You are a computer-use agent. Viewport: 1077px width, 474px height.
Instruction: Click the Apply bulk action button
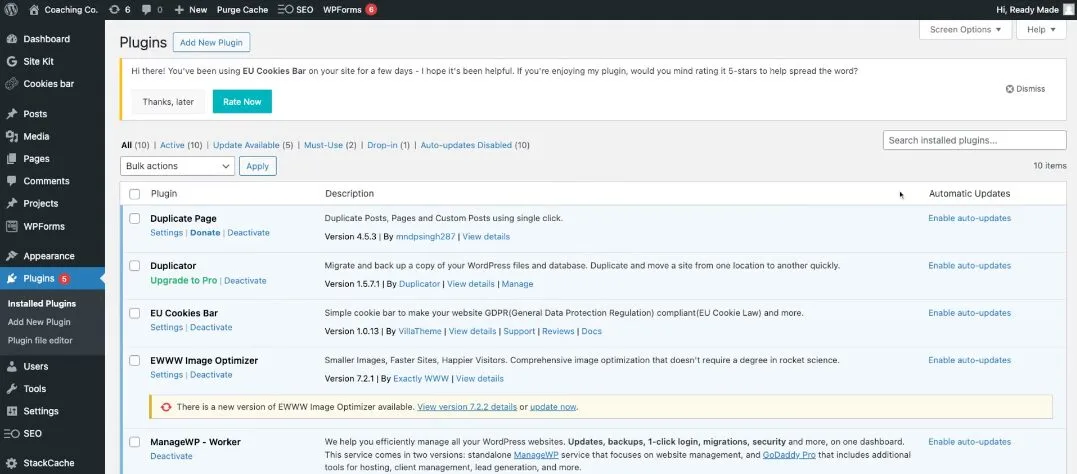coord(258,166)
